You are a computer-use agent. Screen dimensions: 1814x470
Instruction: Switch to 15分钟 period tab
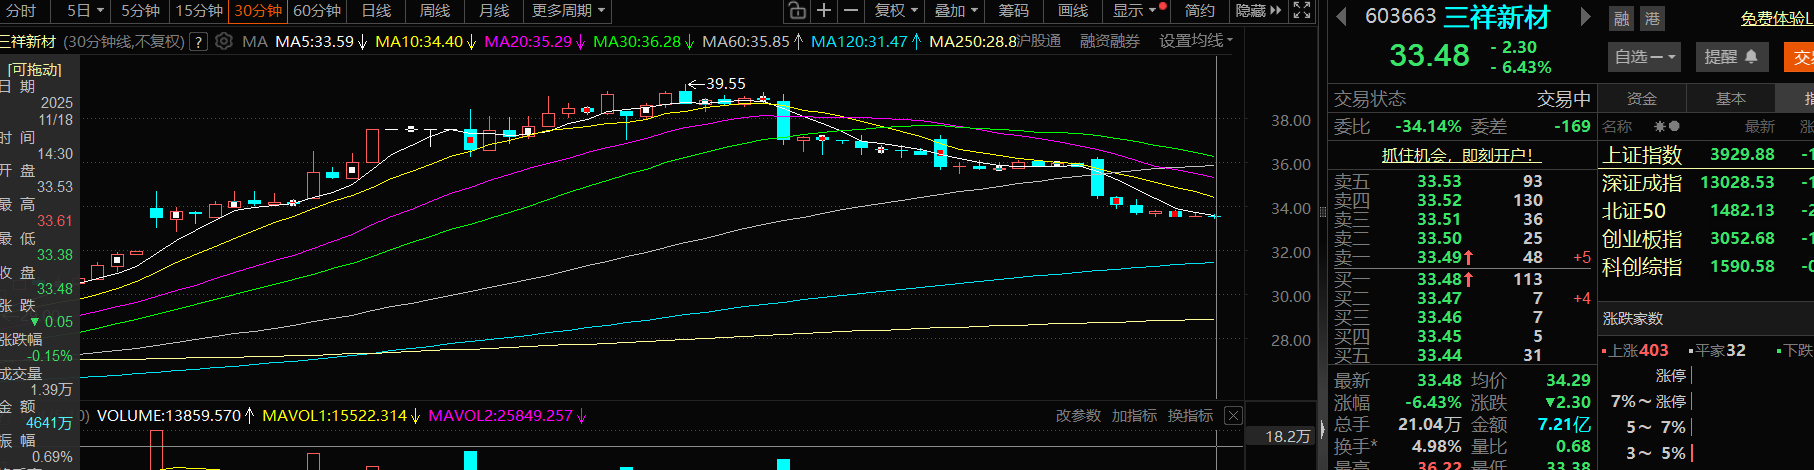(x=199, y=11)
